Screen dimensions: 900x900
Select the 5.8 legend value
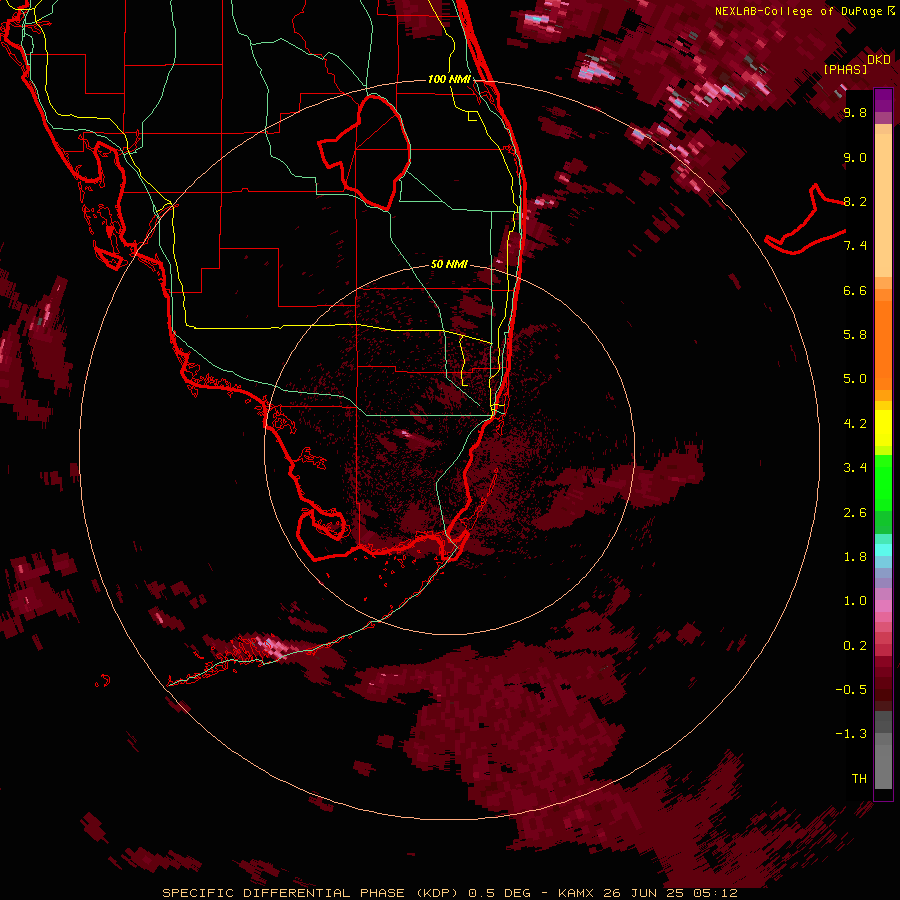(855, 335)
